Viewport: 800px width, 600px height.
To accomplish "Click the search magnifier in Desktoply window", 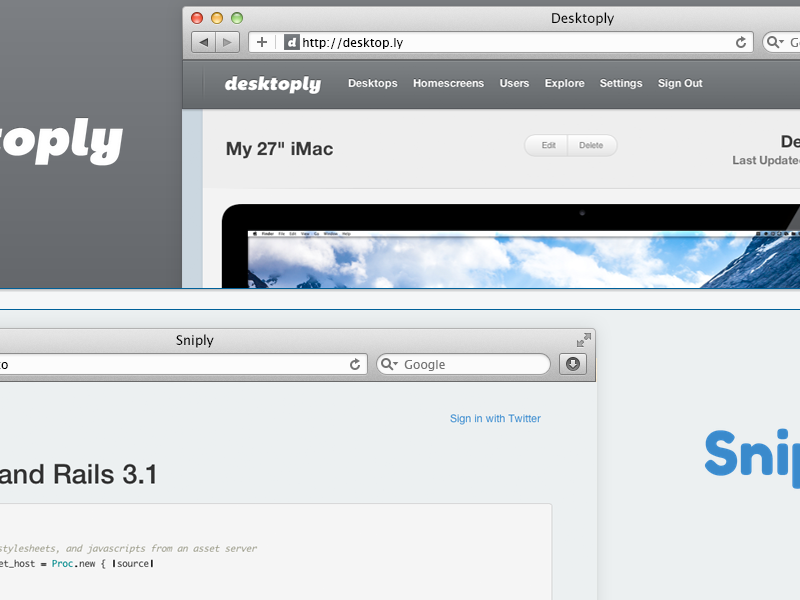I will 774,42.
